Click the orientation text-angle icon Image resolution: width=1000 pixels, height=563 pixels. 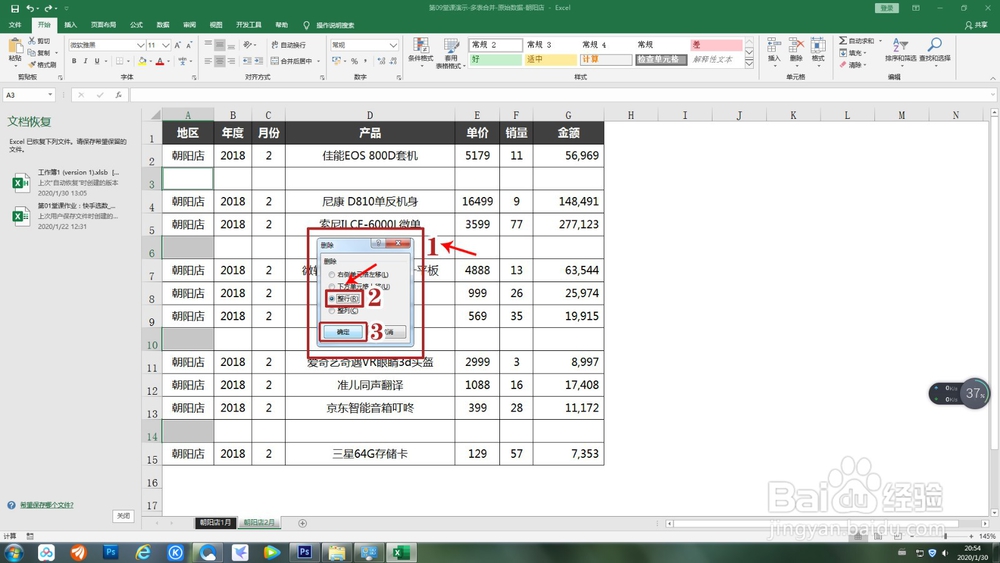pyautogui.click(x=247, y=45)
